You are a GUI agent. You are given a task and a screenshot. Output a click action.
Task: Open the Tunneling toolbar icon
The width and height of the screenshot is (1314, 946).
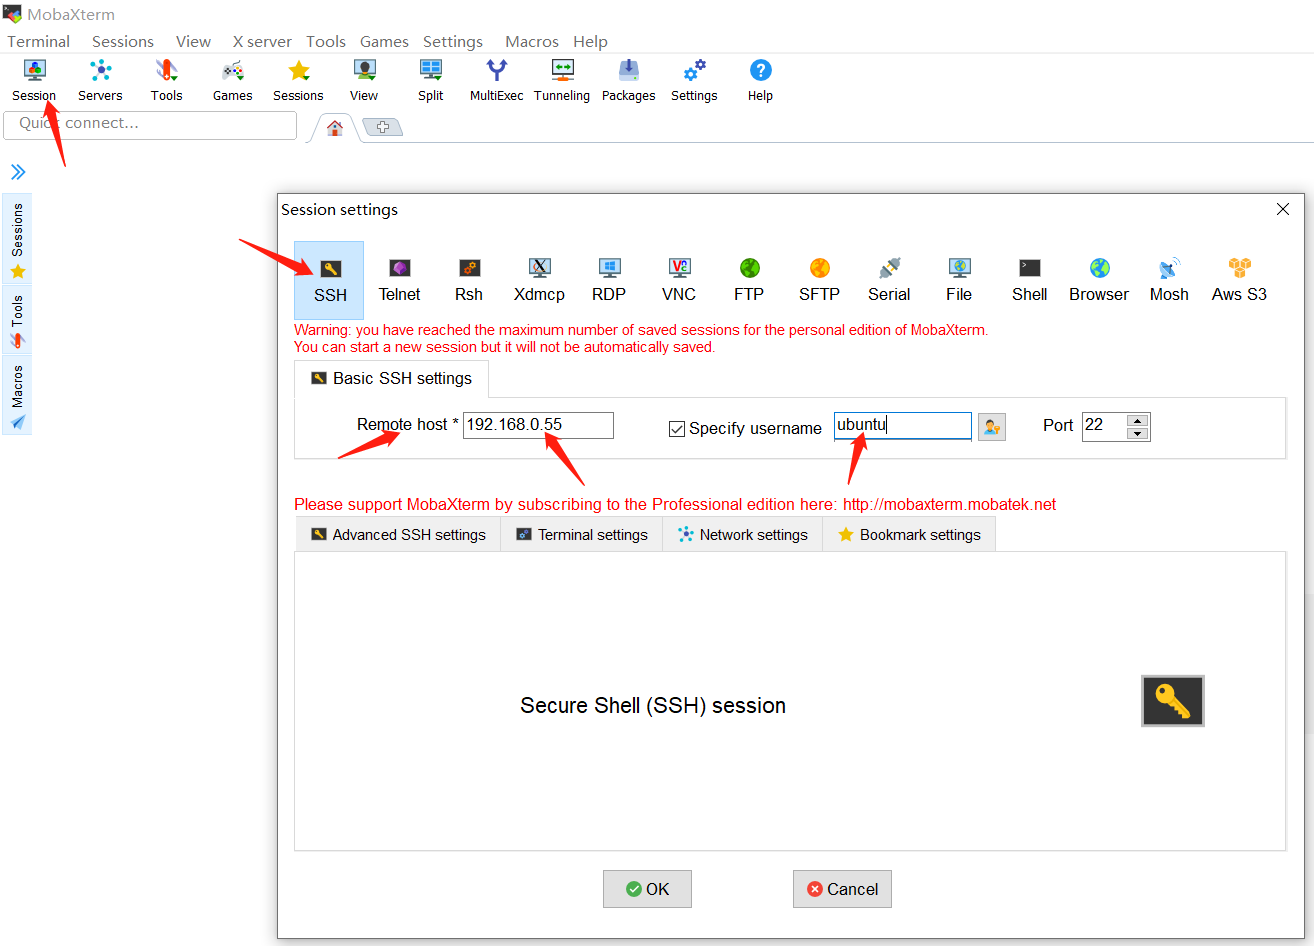[562, 80]
